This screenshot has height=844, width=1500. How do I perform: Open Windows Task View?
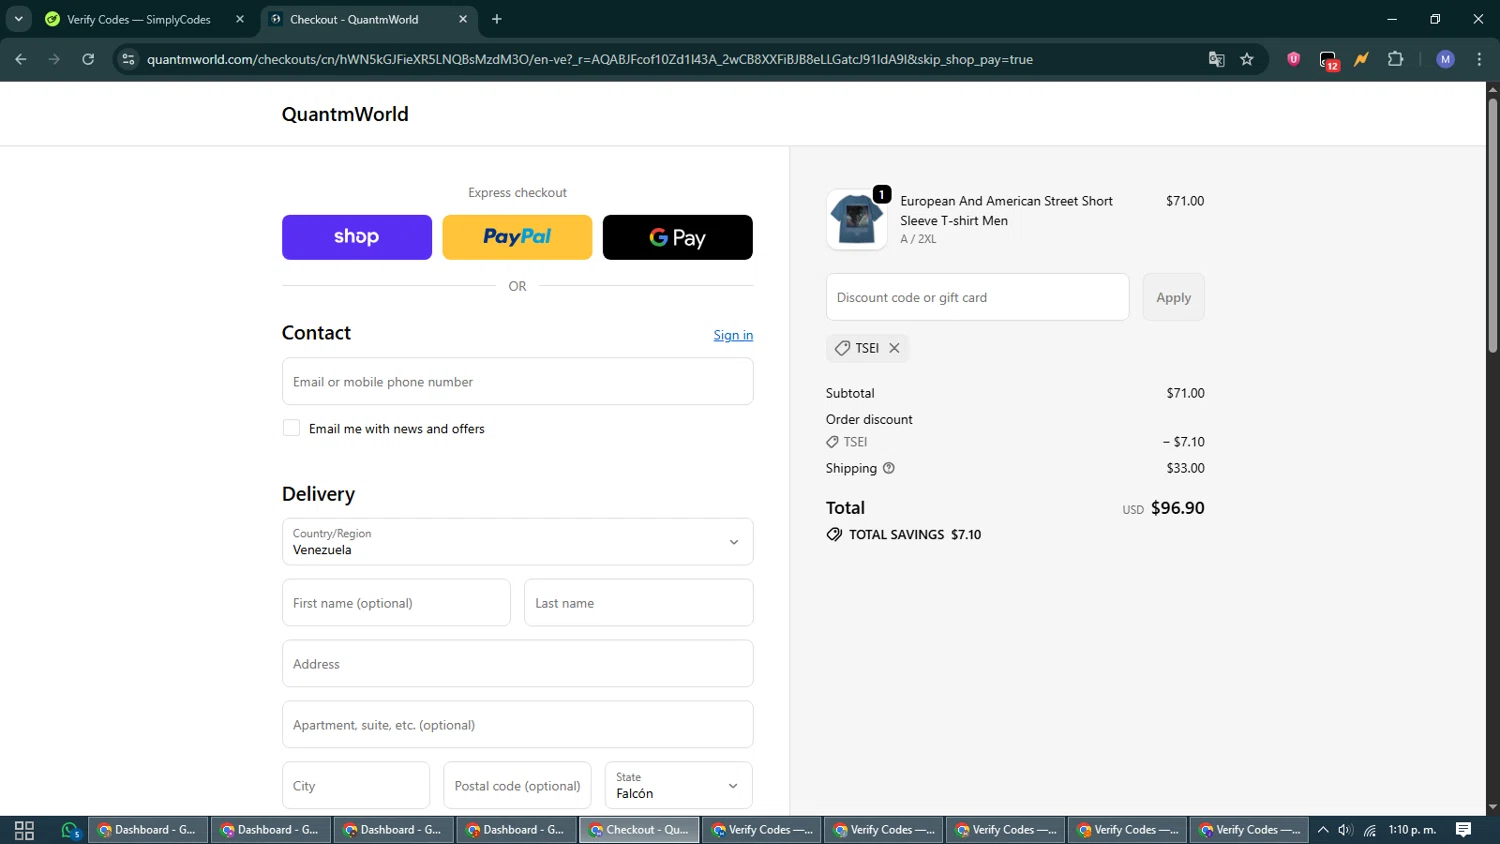pyautogui.click(x=24, y=830)
